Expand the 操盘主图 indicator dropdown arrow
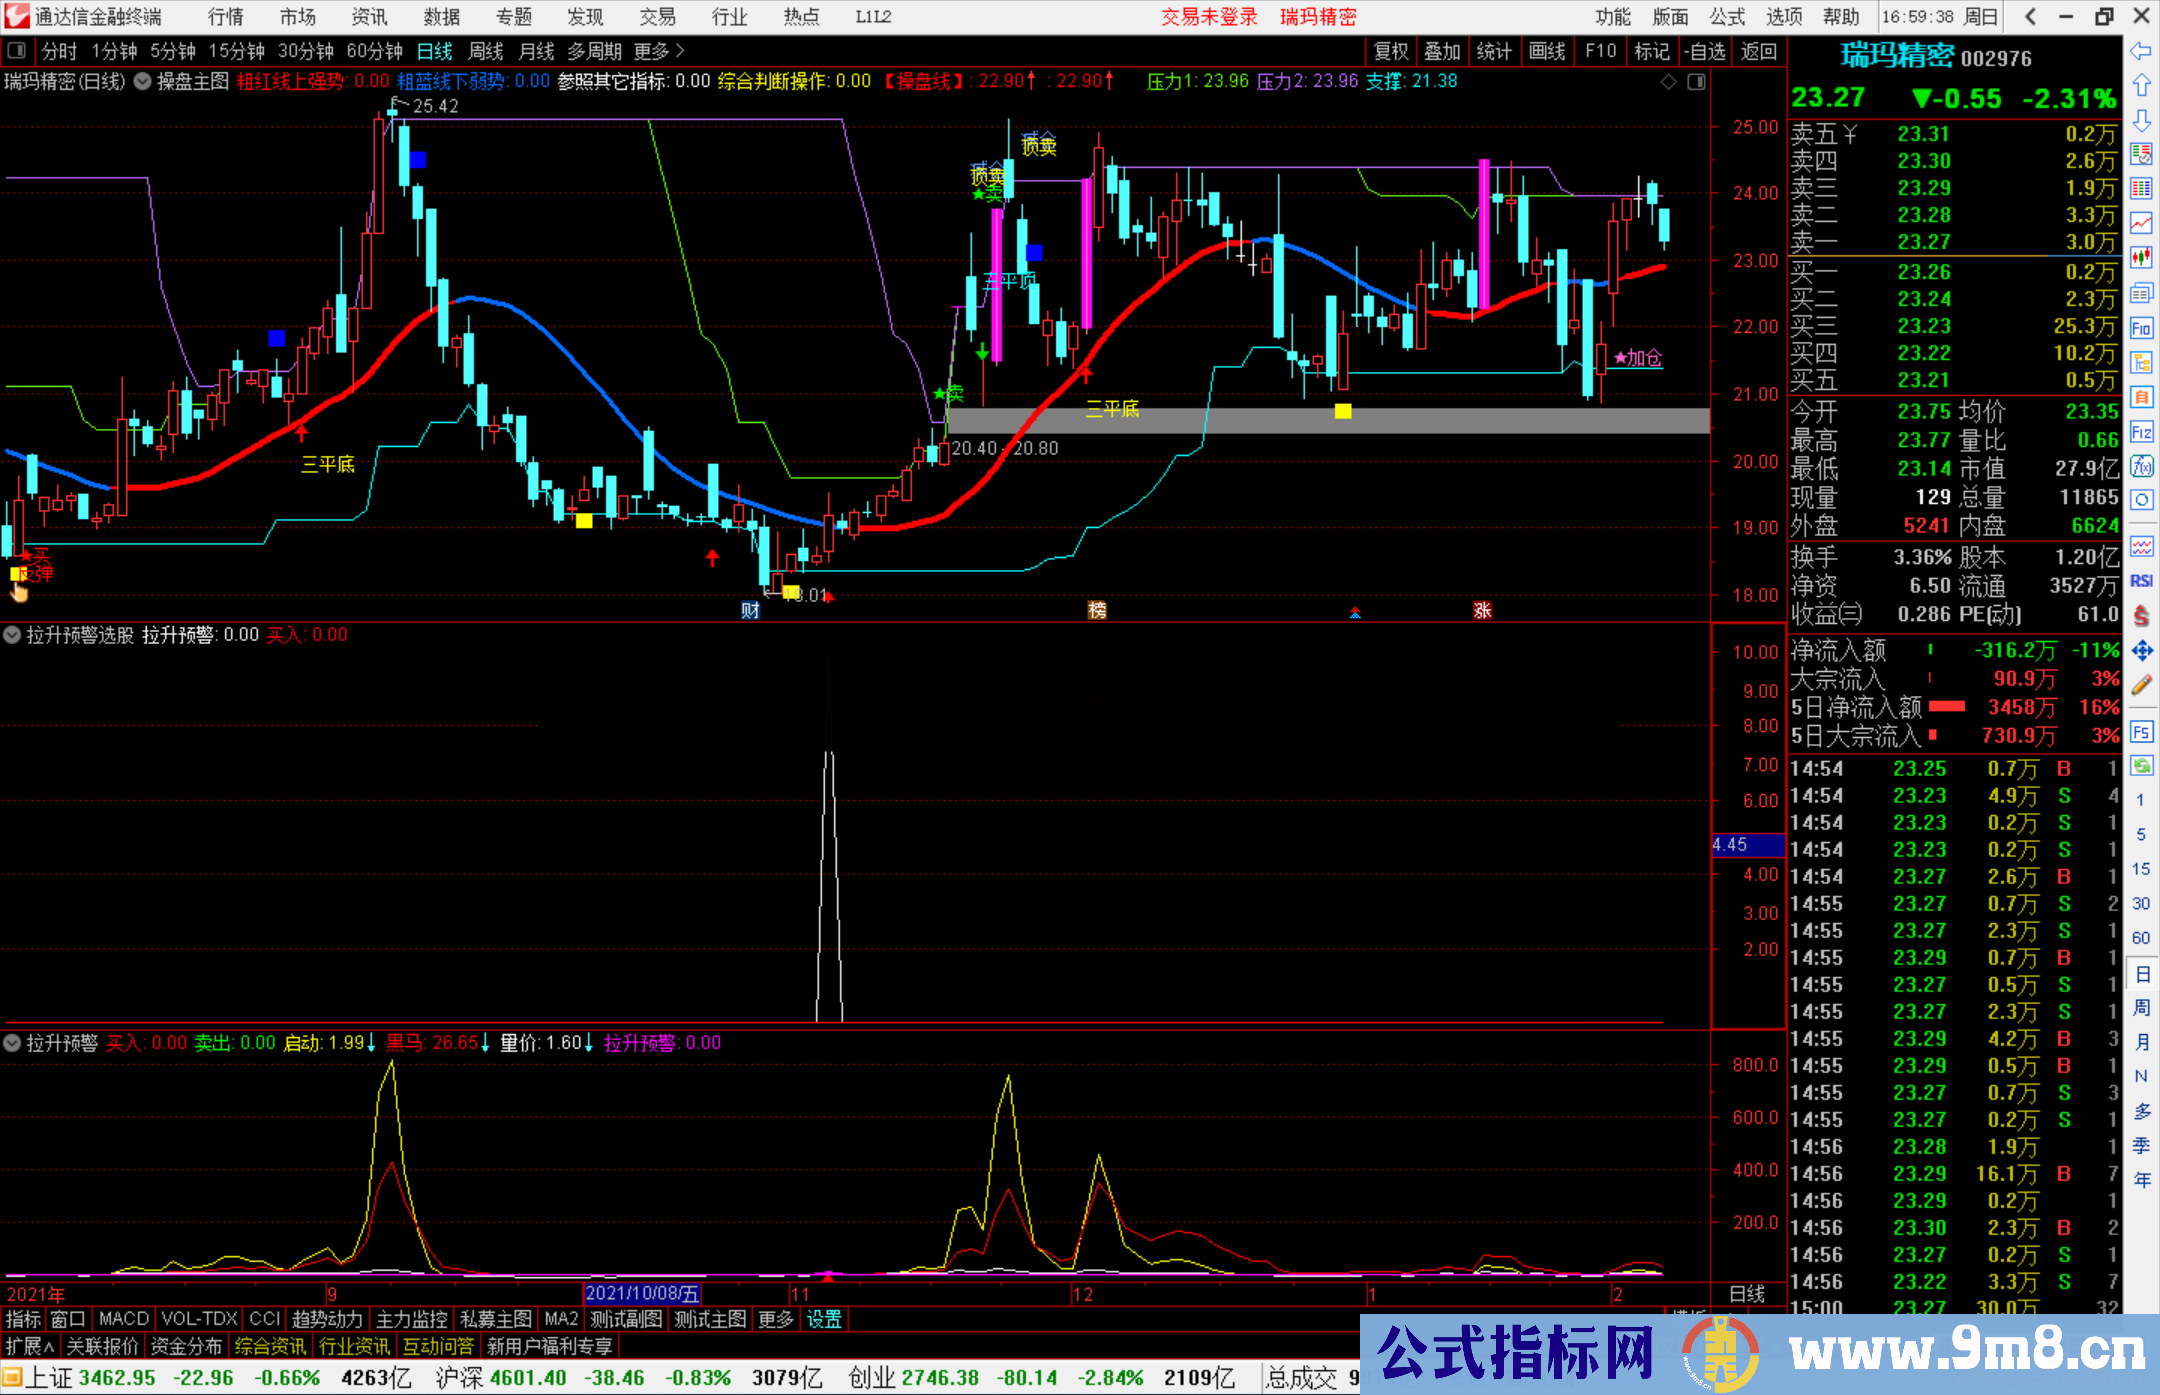The width and height of the screenshot is (2160, 1395). point(143,82)
